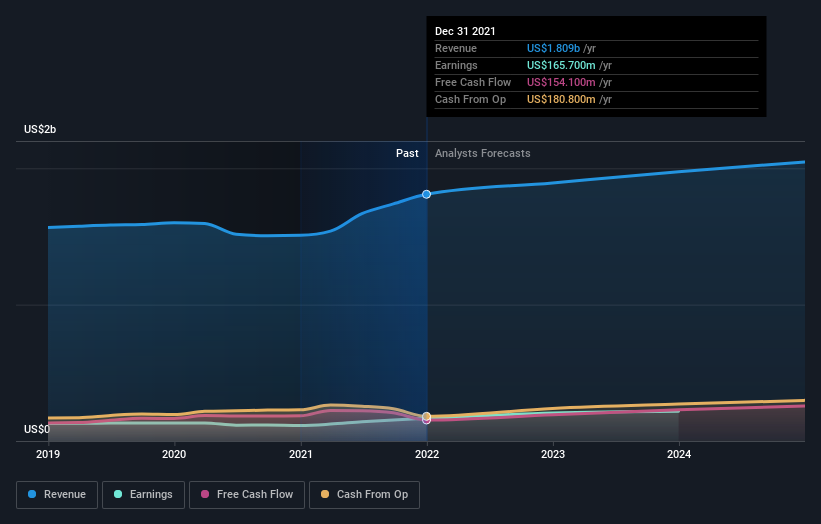
Task: Click the orange Cash From Op legend dot
Action: [325, 494]
